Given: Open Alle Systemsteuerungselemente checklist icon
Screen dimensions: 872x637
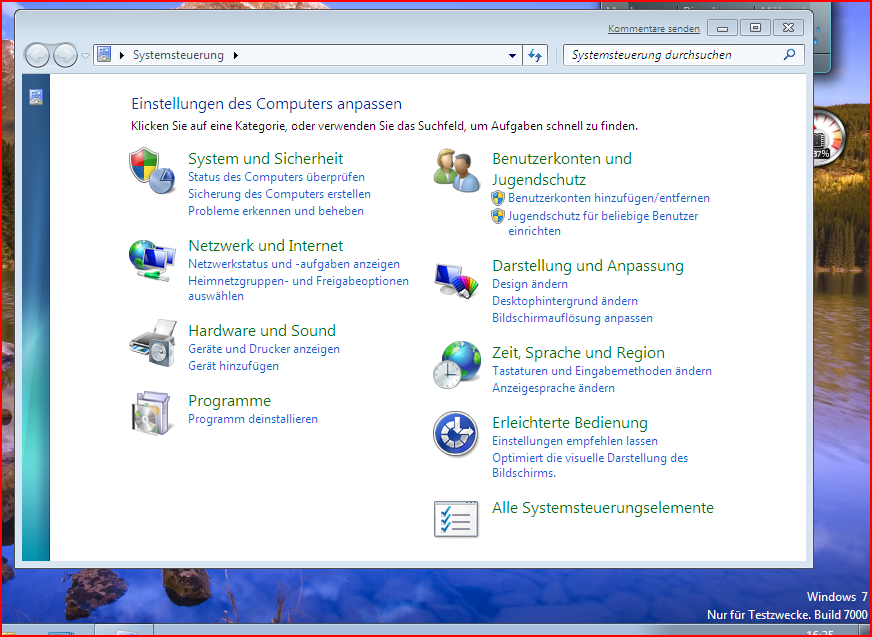Looking at the screenshot, I should (456, 519).
